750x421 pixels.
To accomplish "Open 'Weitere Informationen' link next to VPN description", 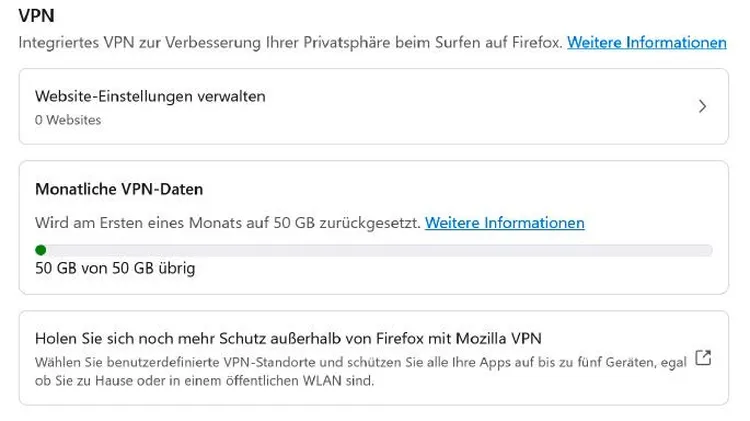I will 647,43.
